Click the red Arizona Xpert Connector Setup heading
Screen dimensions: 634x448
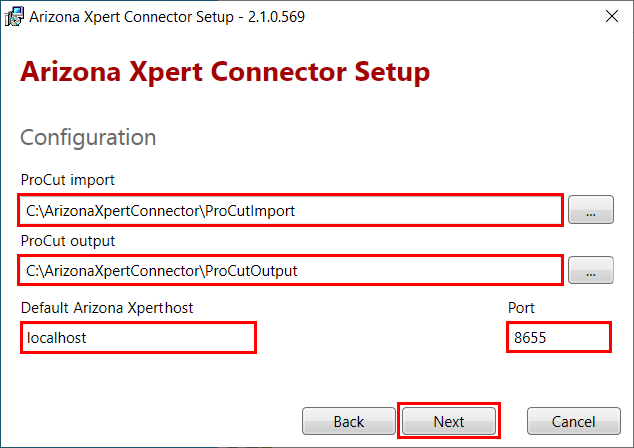coord(225,72)
